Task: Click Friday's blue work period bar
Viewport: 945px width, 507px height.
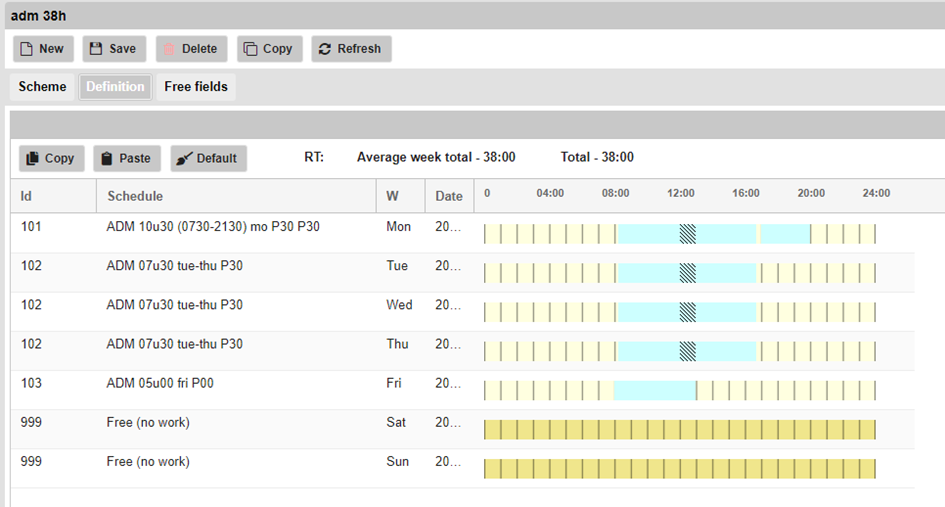Action: (x=654, y=390)
